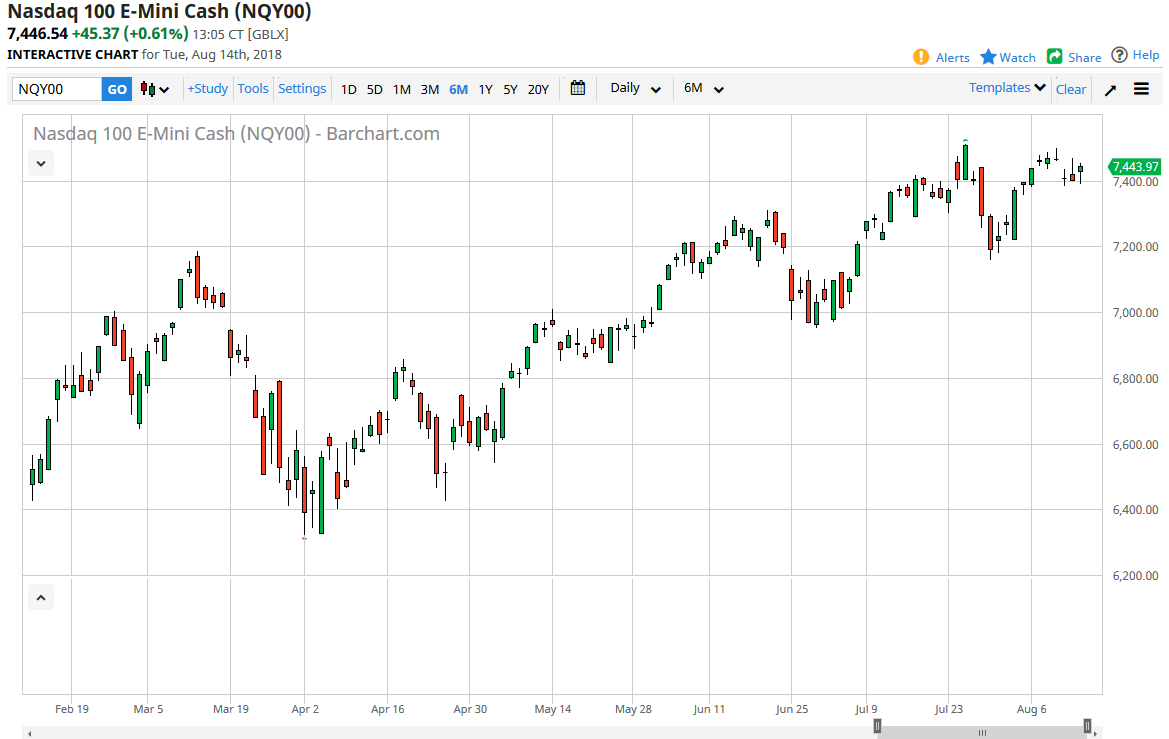Open the Settings menu
The image size is (1169, 739).
click(302, 89)
